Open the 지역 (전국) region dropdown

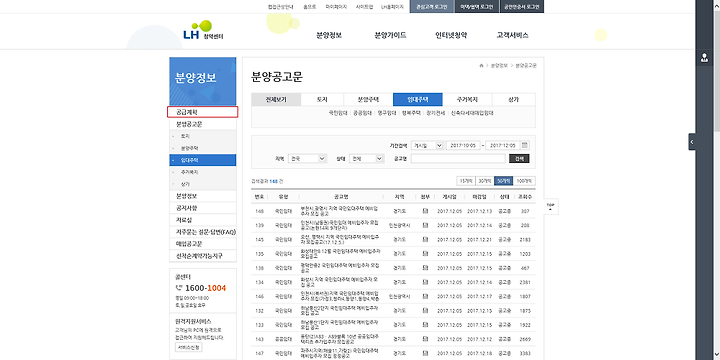point(307,158)
